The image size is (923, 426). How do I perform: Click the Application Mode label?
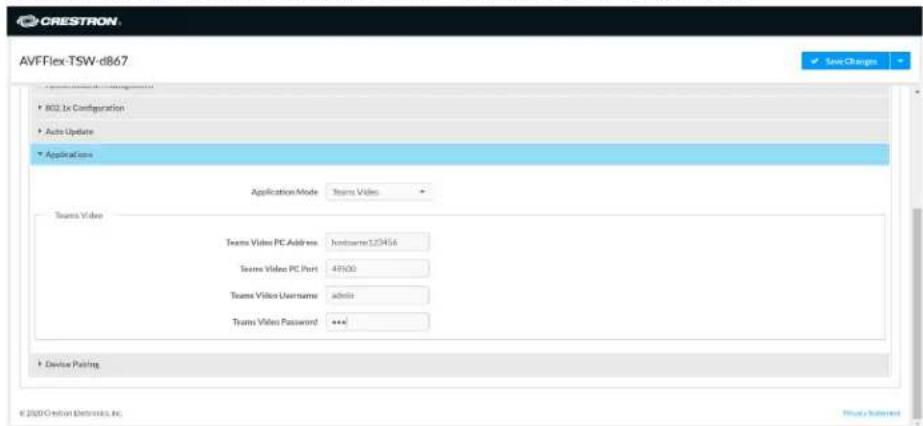tap(285, 192)
